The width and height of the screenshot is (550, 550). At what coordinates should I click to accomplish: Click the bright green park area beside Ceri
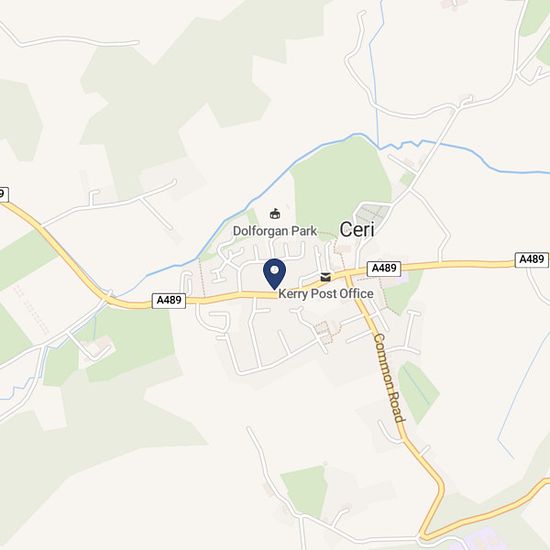point(340,184)
